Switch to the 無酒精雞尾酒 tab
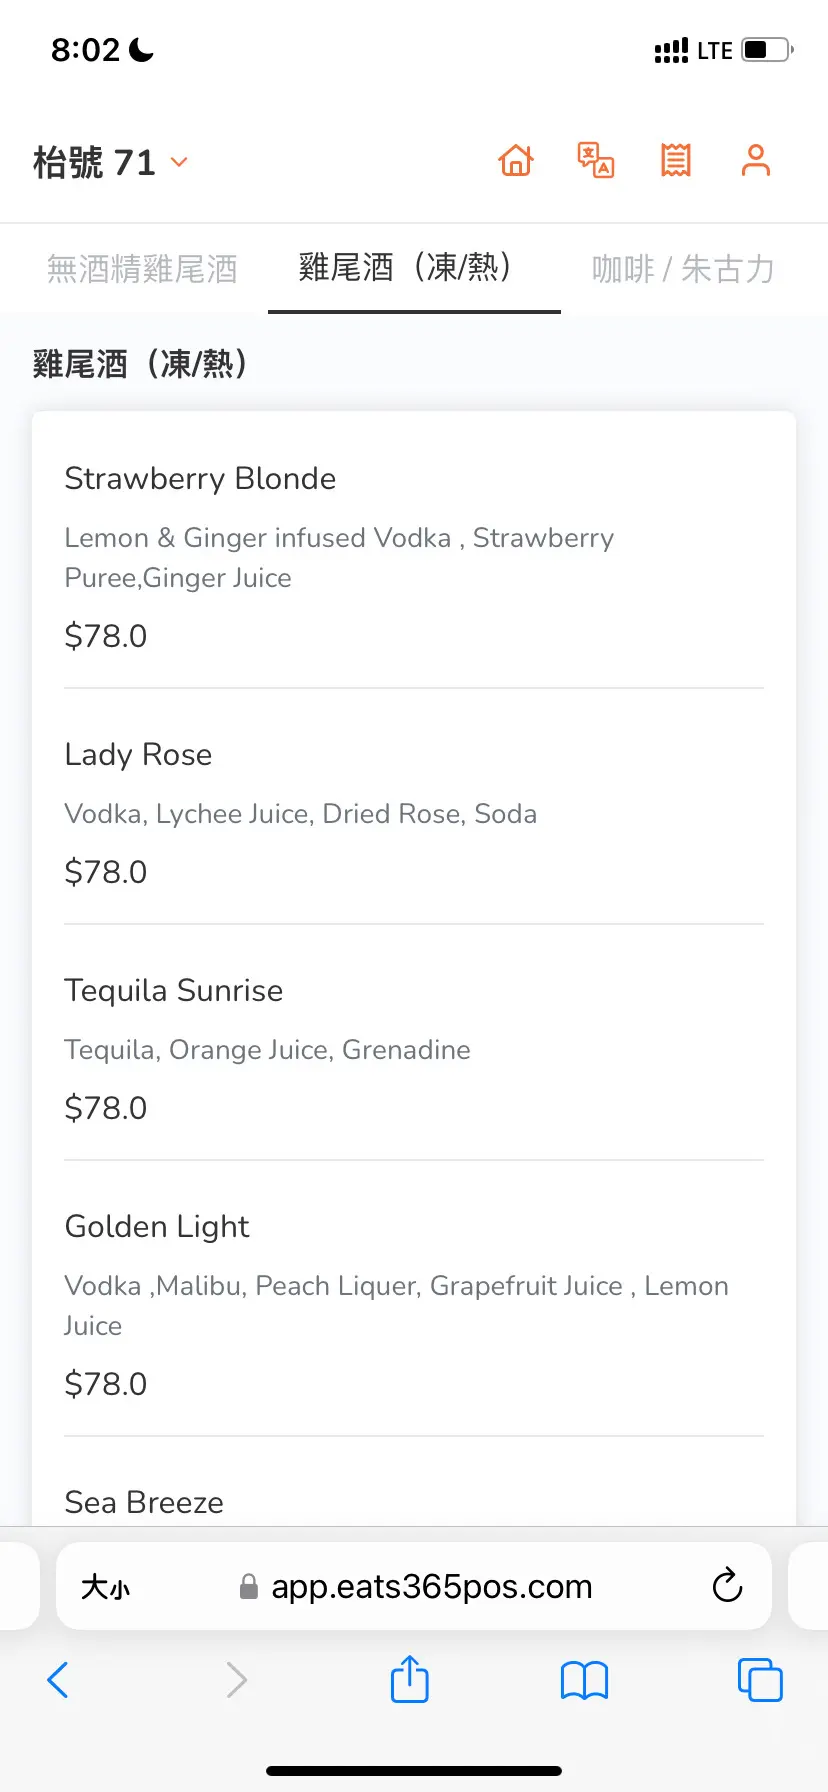828x1792 pixels. click(x=142, y=269)
